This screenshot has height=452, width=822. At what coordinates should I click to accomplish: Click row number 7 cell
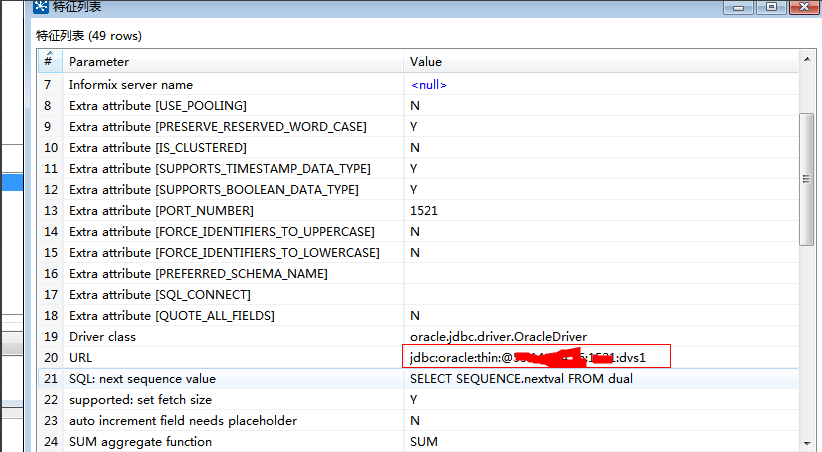pyautogui.click(x=50, y=84)
